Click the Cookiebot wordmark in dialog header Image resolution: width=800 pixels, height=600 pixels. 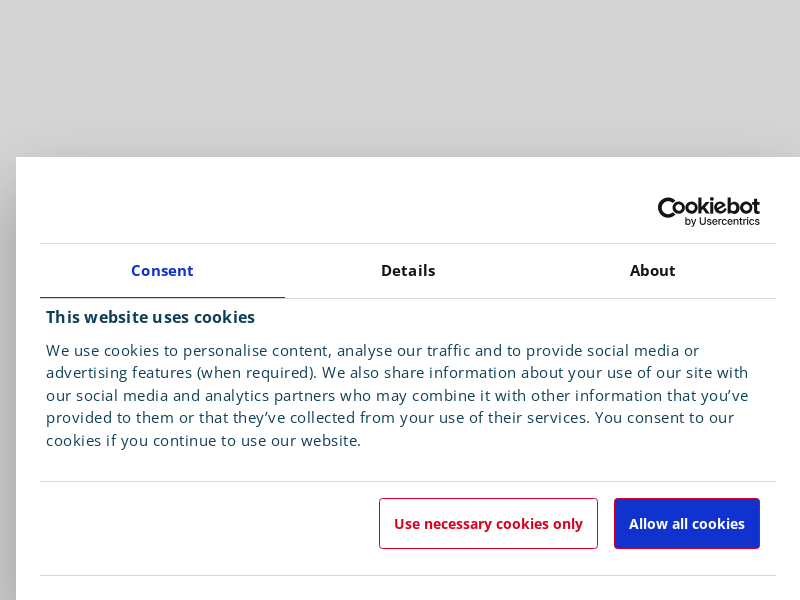708,206
